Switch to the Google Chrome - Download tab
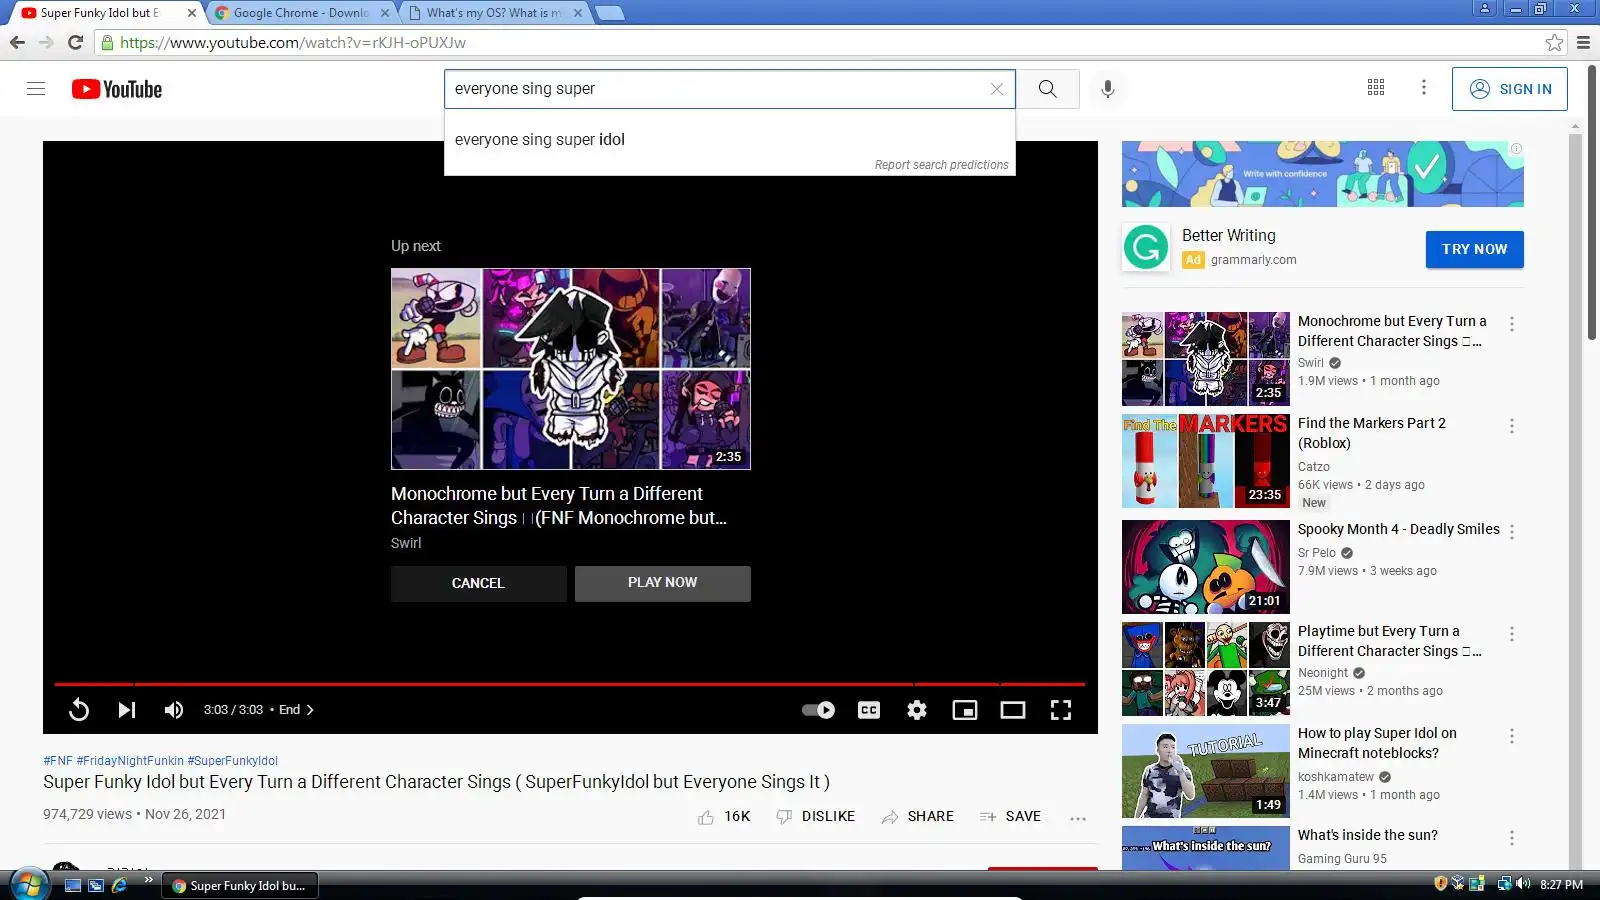 pyautogui.click(x=301, y=13)
